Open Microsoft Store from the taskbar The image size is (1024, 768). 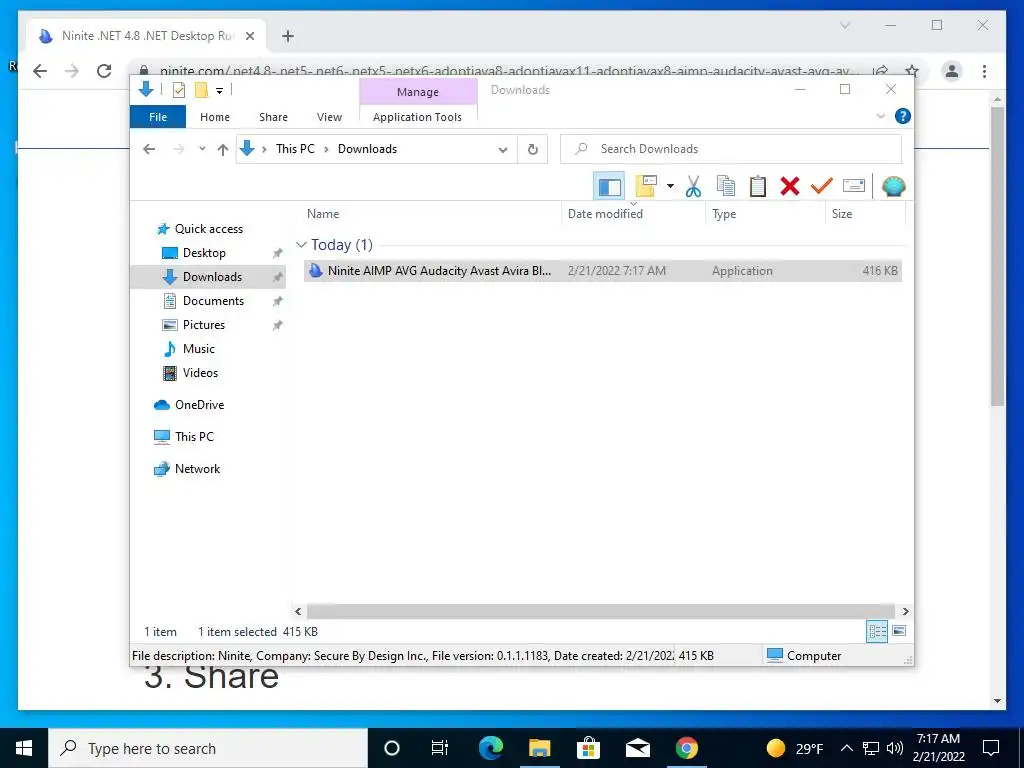point(588,748)
